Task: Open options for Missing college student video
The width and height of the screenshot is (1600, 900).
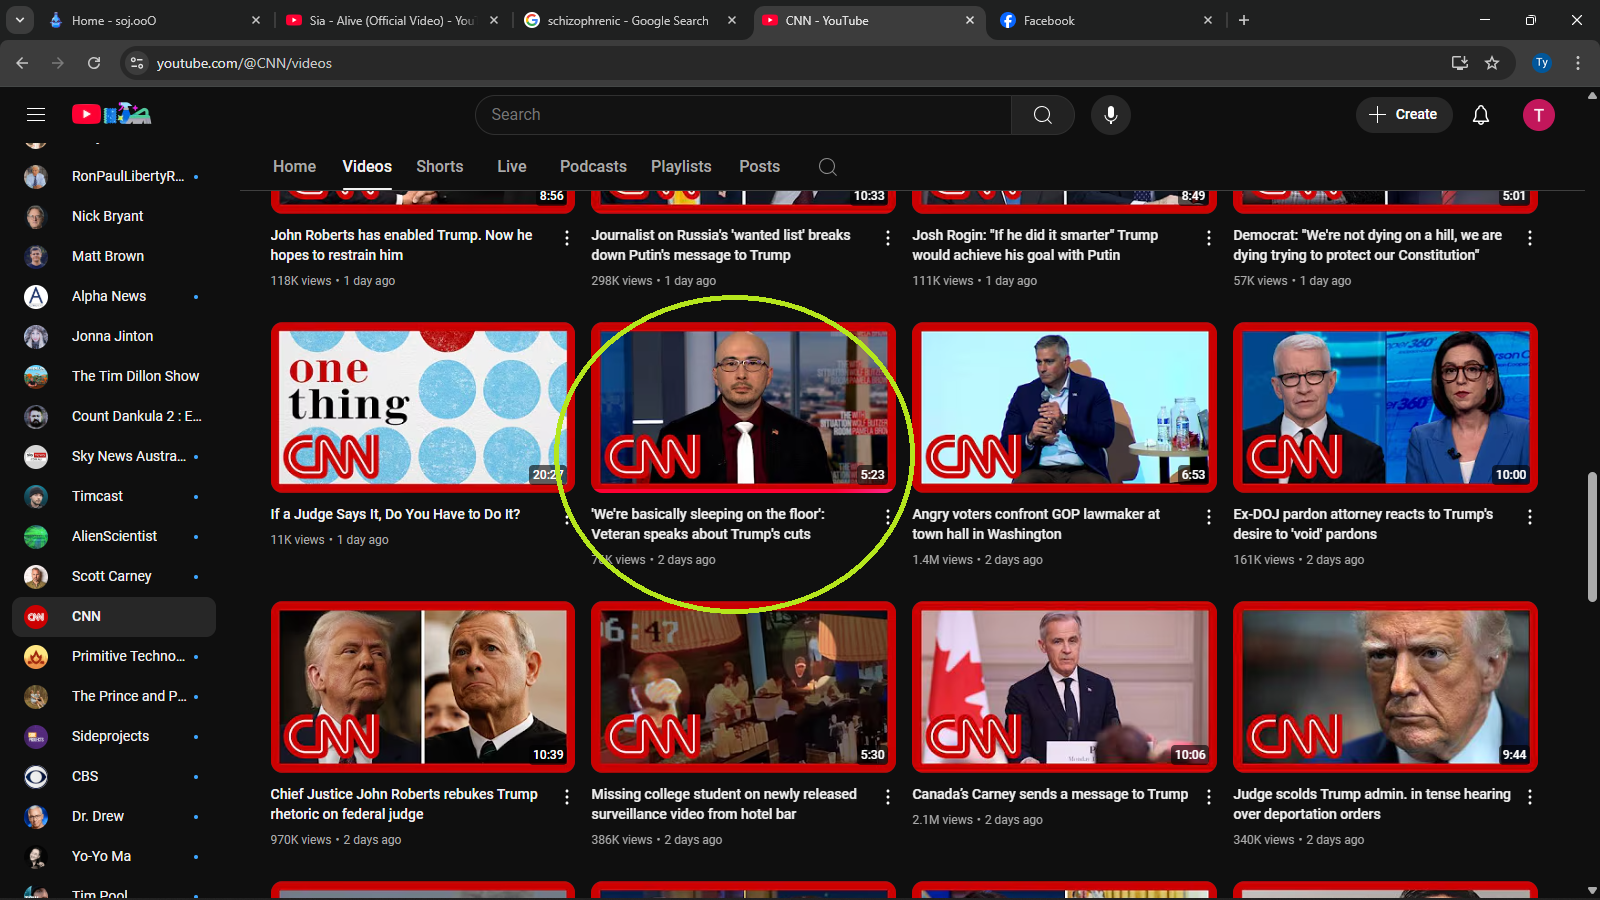Action: click(888, 797)
